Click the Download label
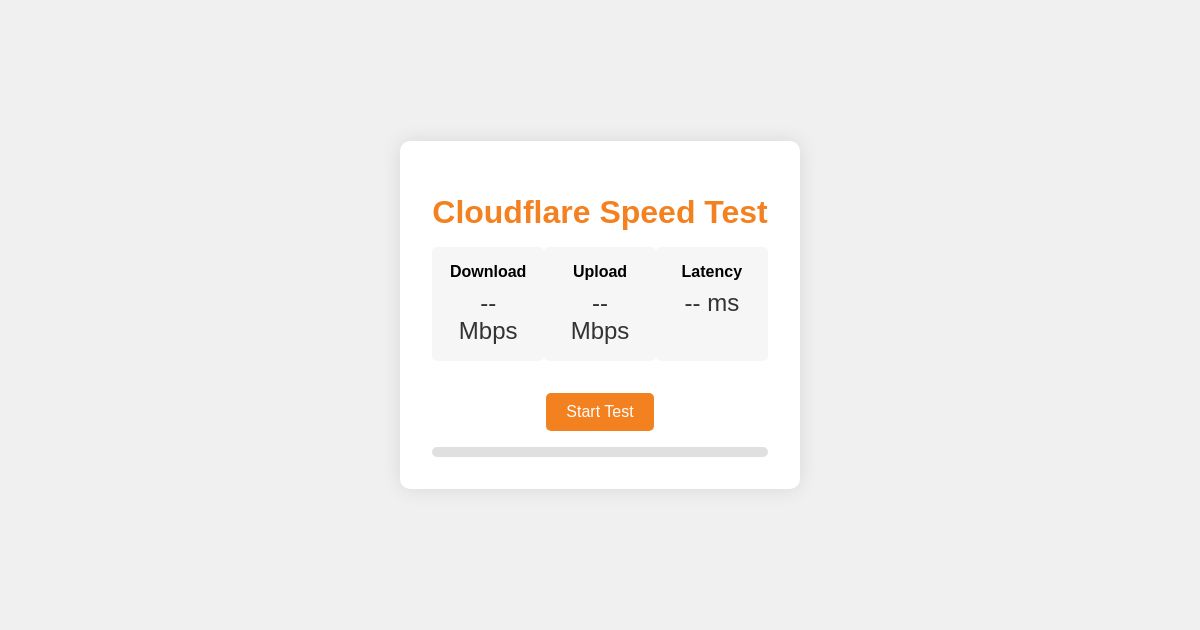This screenshot has width=1200, height=630. tap(488, 271)
